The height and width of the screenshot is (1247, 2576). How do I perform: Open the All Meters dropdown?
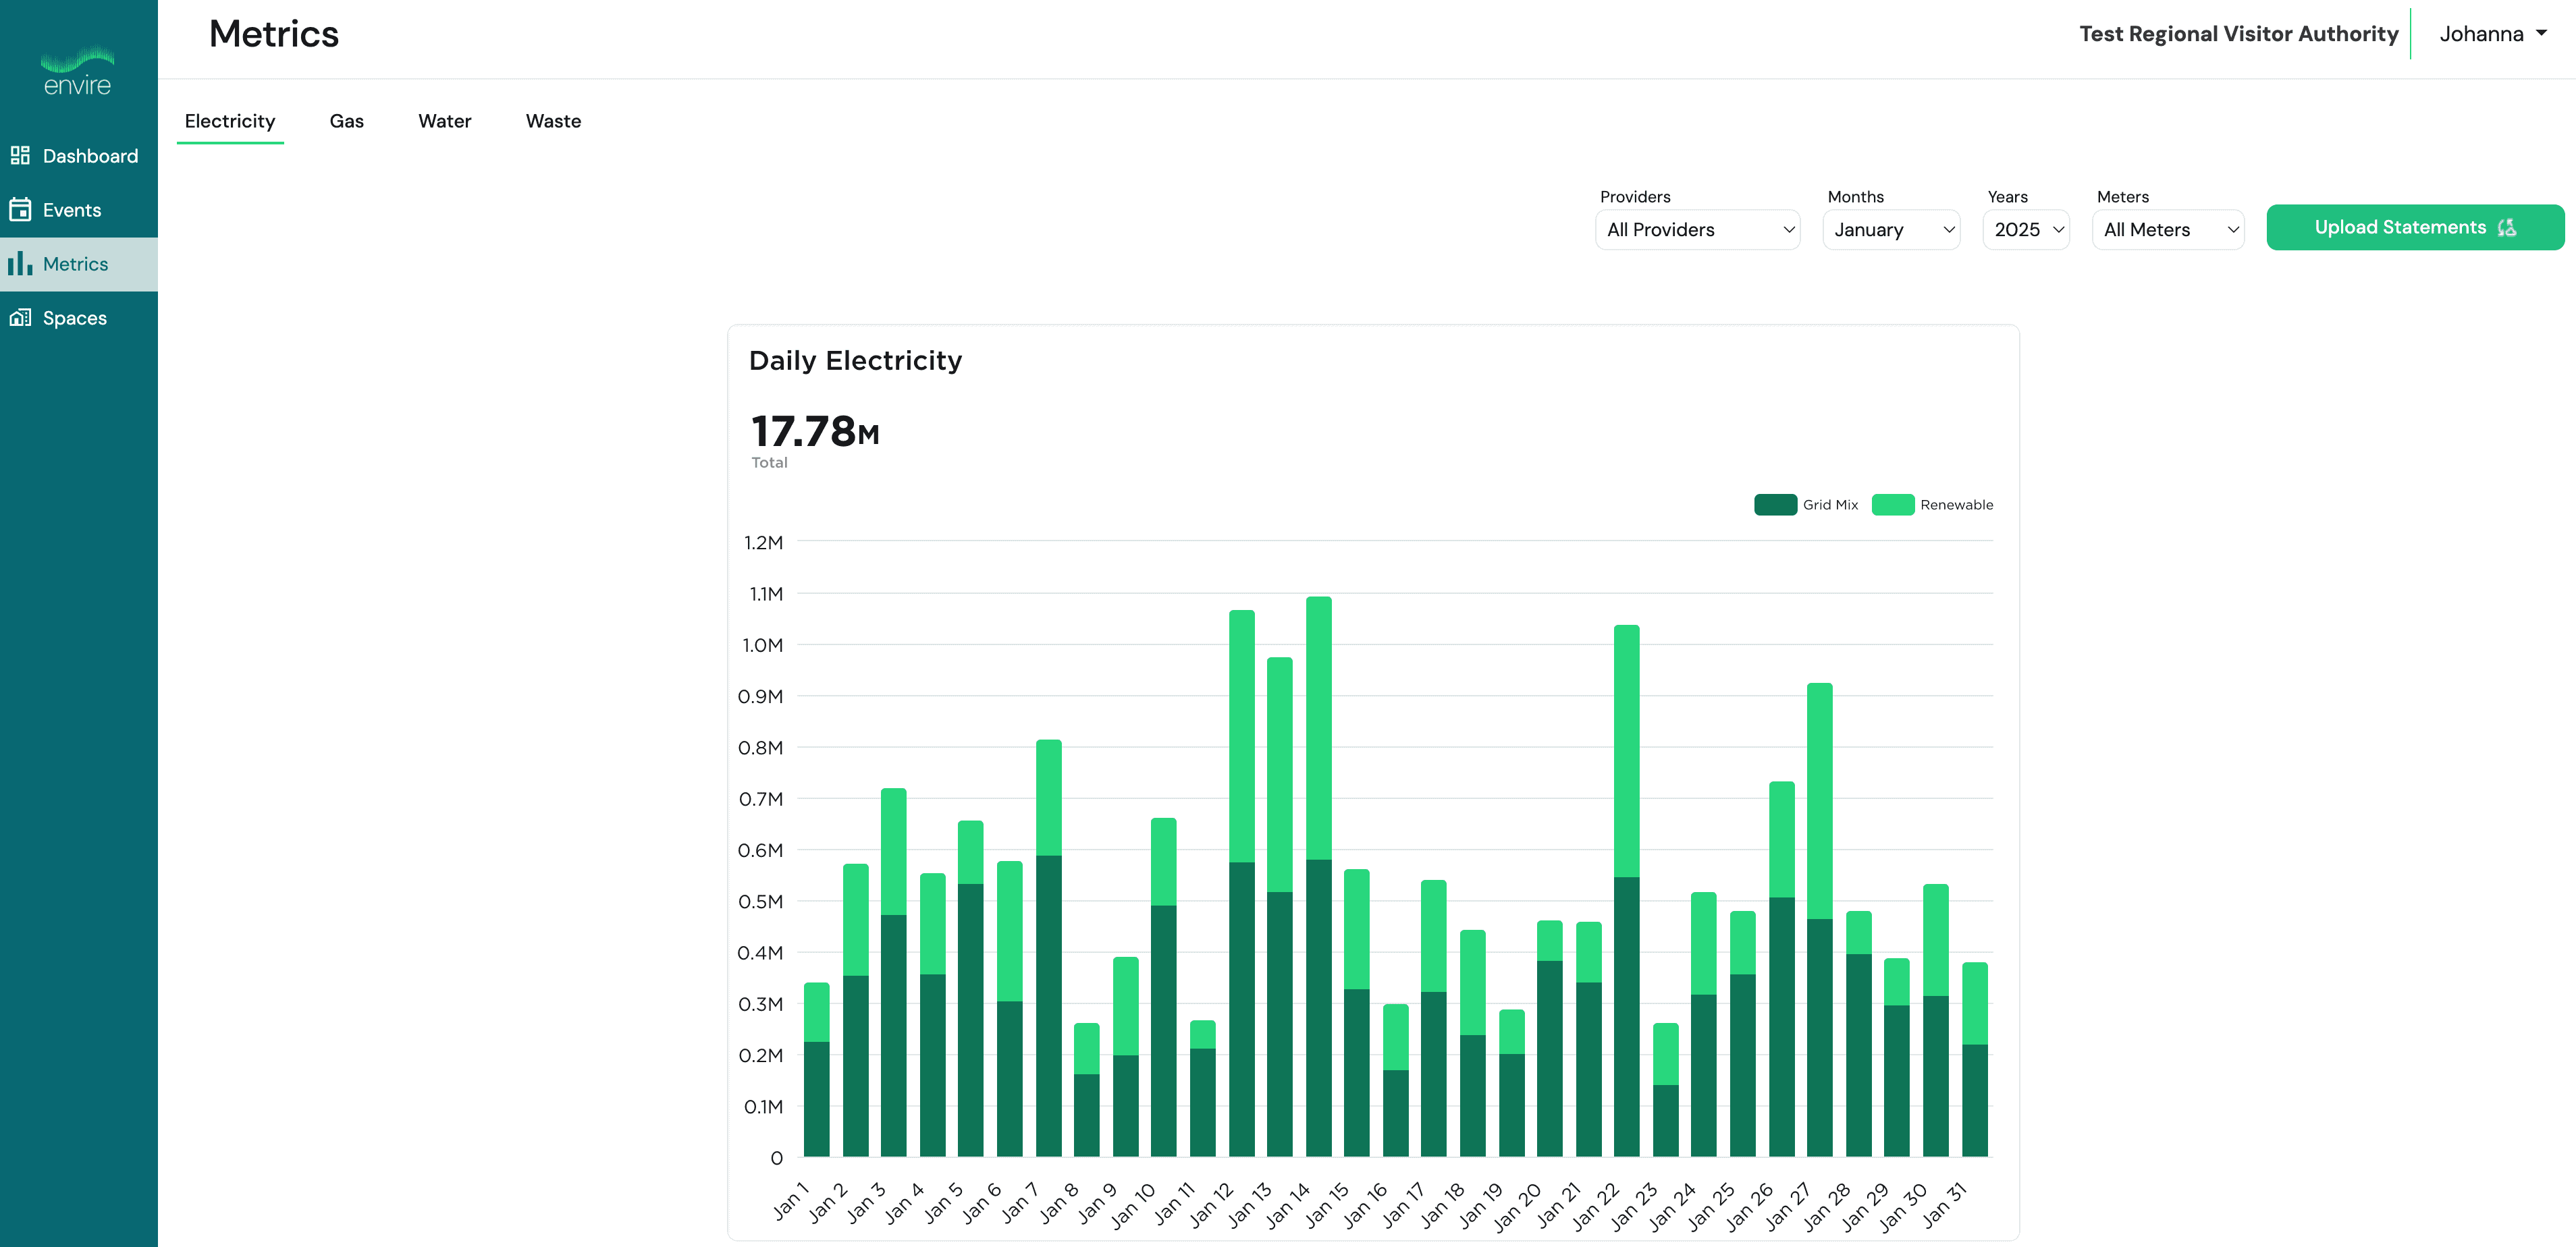tap(2168, 230)
